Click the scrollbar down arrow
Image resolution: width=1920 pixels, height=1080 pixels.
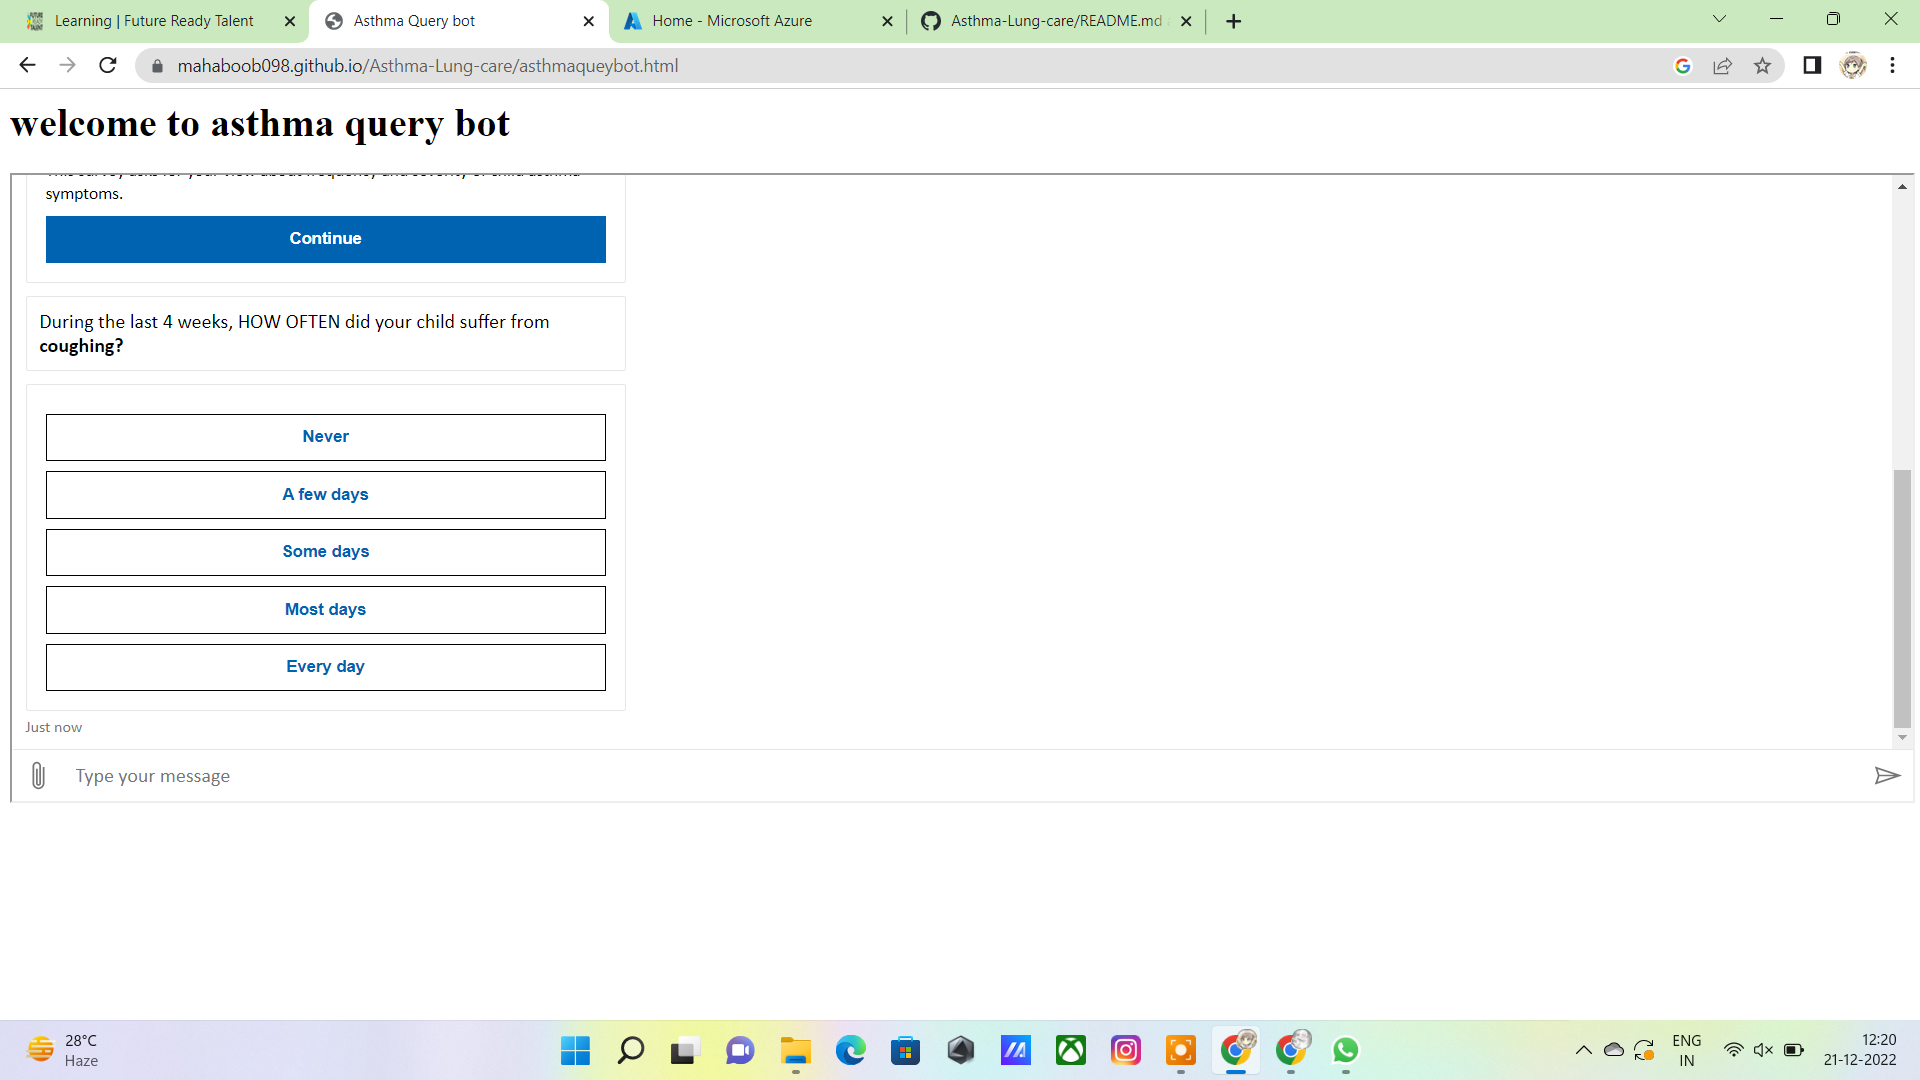pos(1902,738)
